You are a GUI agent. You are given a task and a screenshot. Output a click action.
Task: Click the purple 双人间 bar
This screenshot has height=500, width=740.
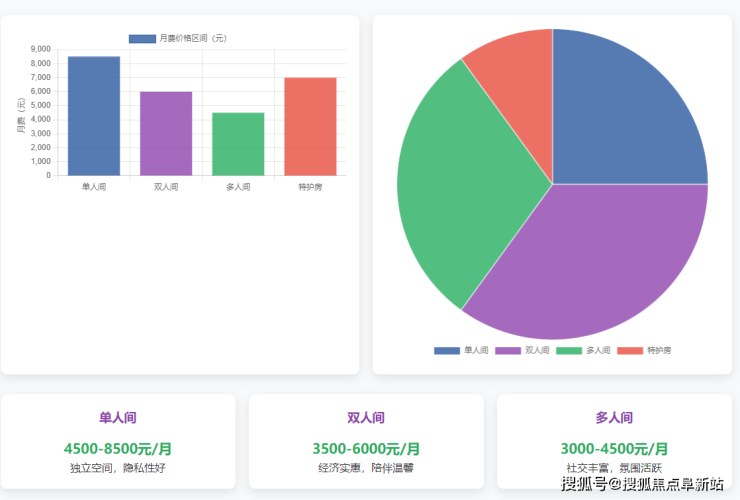[x=166, y=133]
